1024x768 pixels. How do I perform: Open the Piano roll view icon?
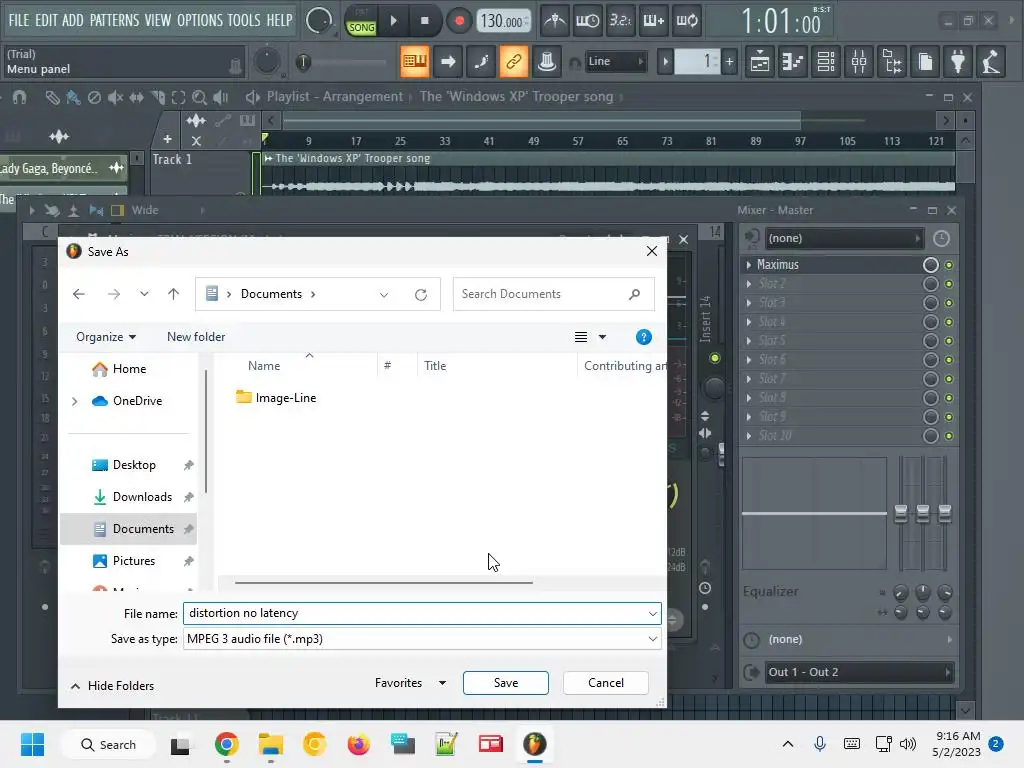793,62
